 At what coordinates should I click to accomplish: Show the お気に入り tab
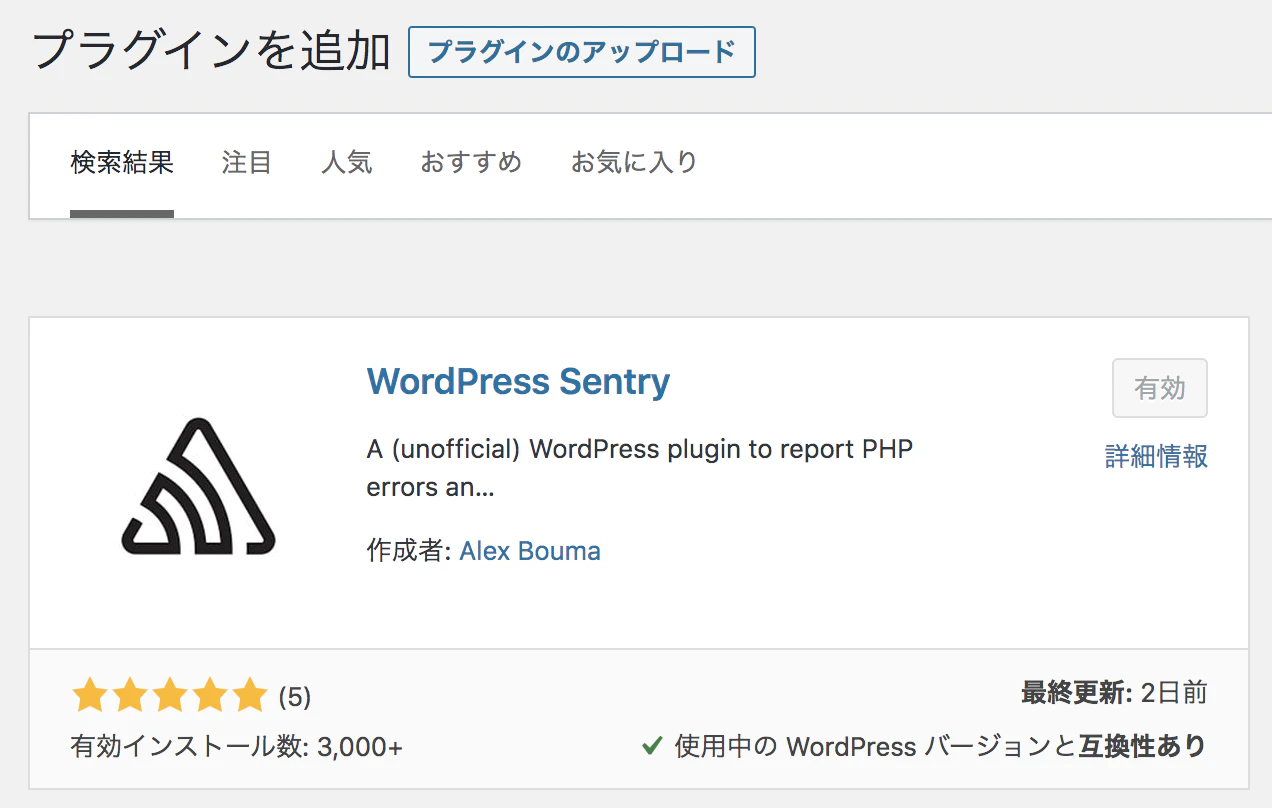634,162
